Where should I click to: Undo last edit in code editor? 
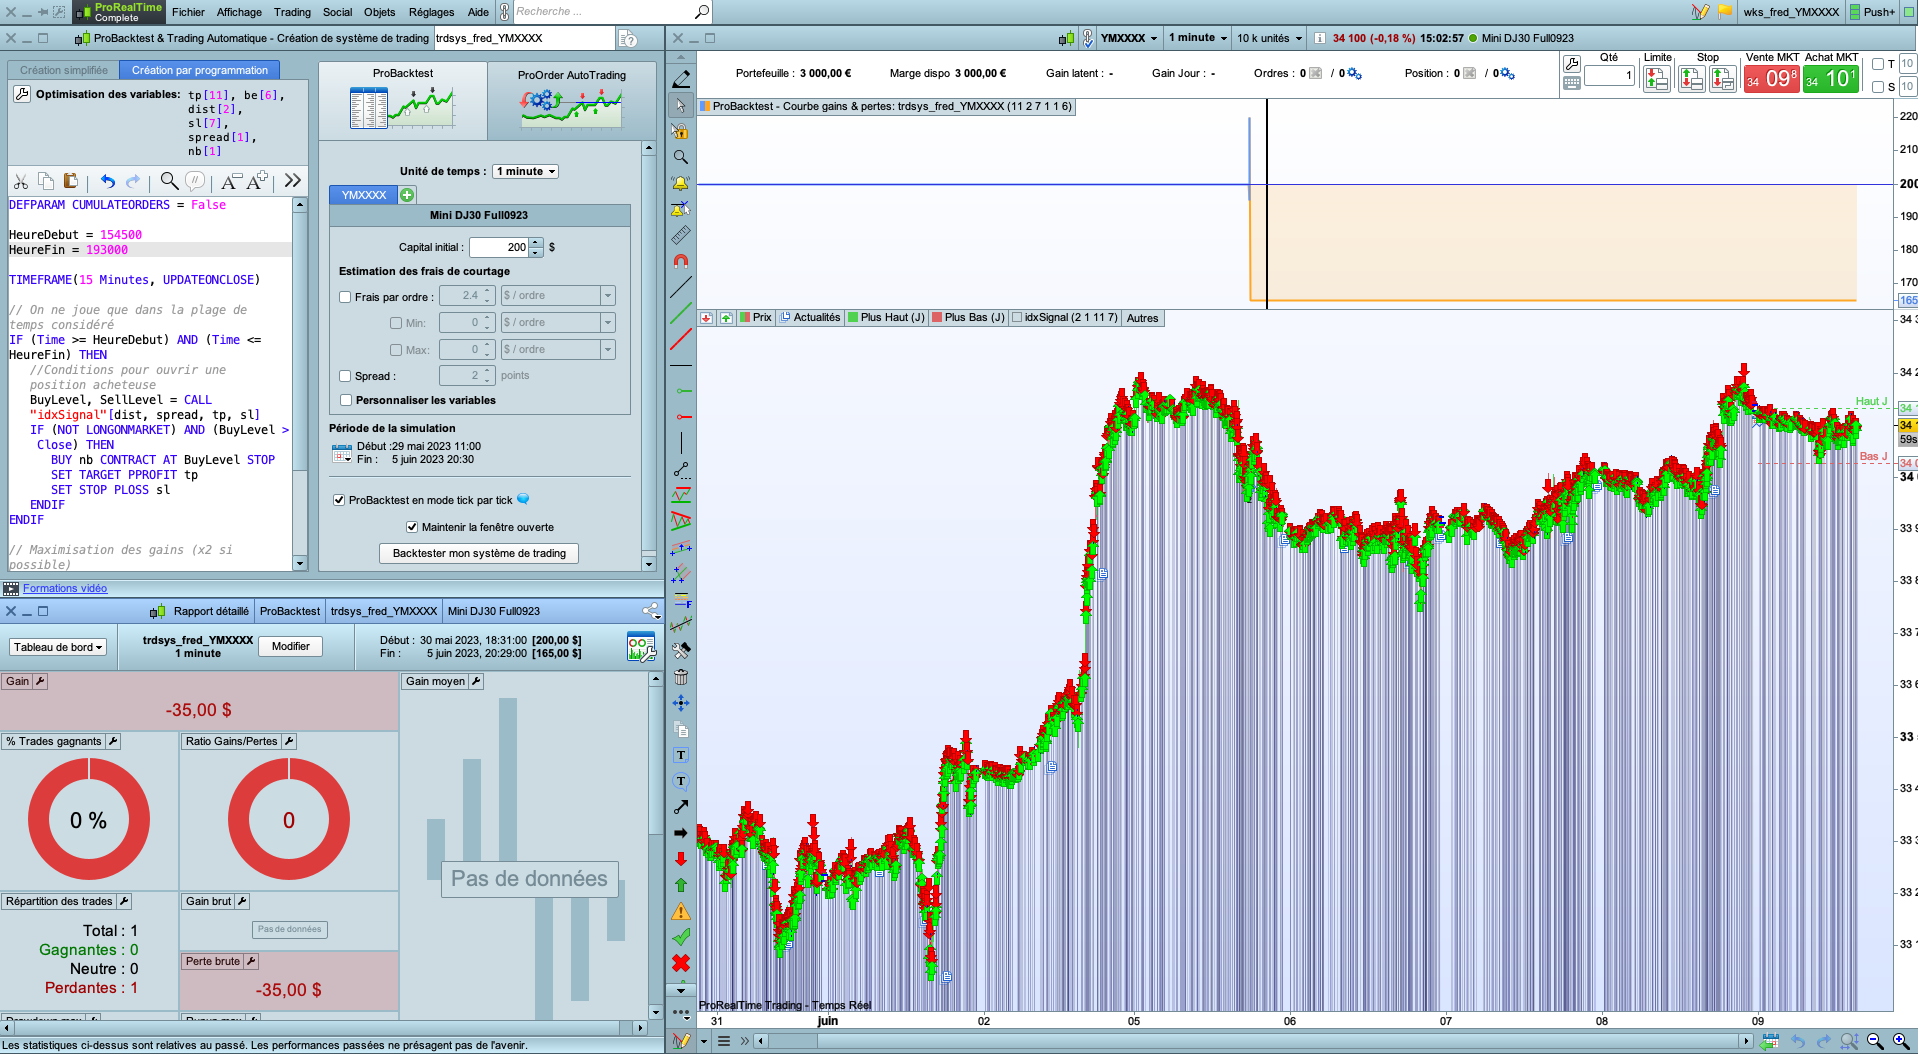pos(107,181)
